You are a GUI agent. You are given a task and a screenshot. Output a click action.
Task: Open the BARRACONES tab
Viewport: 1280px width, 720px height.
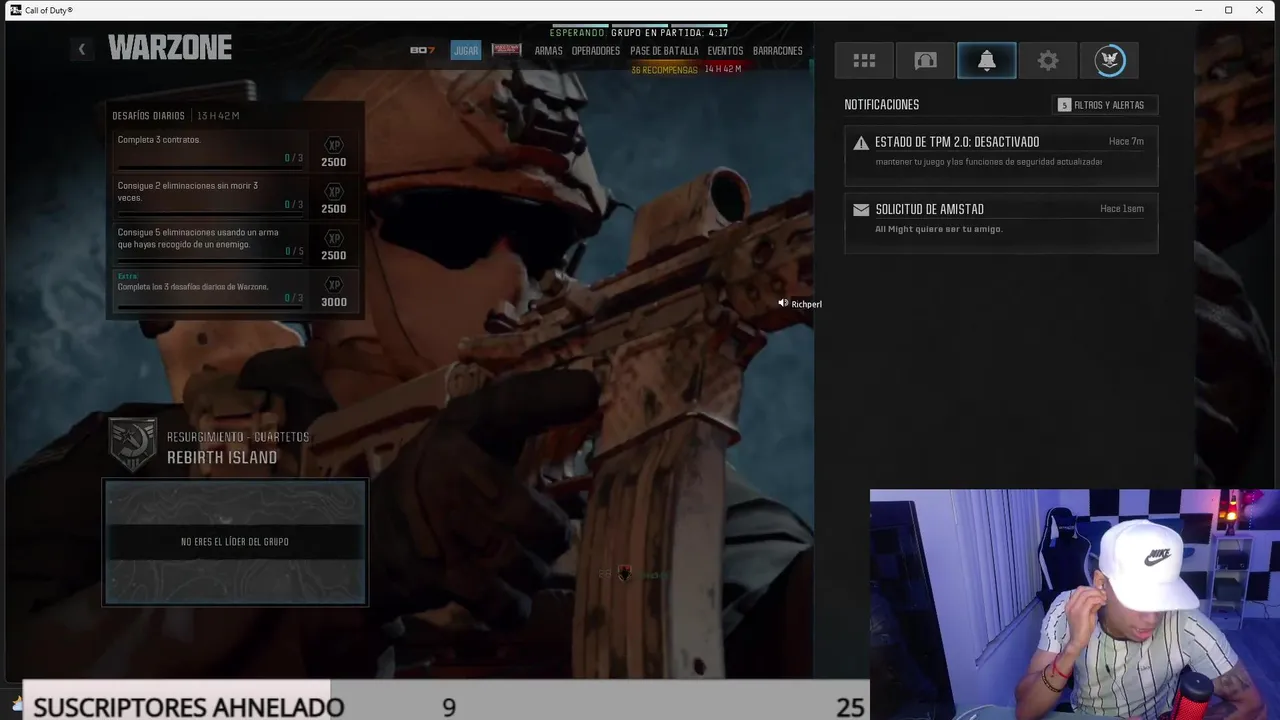pyautogui.click(x=778, y=51)
